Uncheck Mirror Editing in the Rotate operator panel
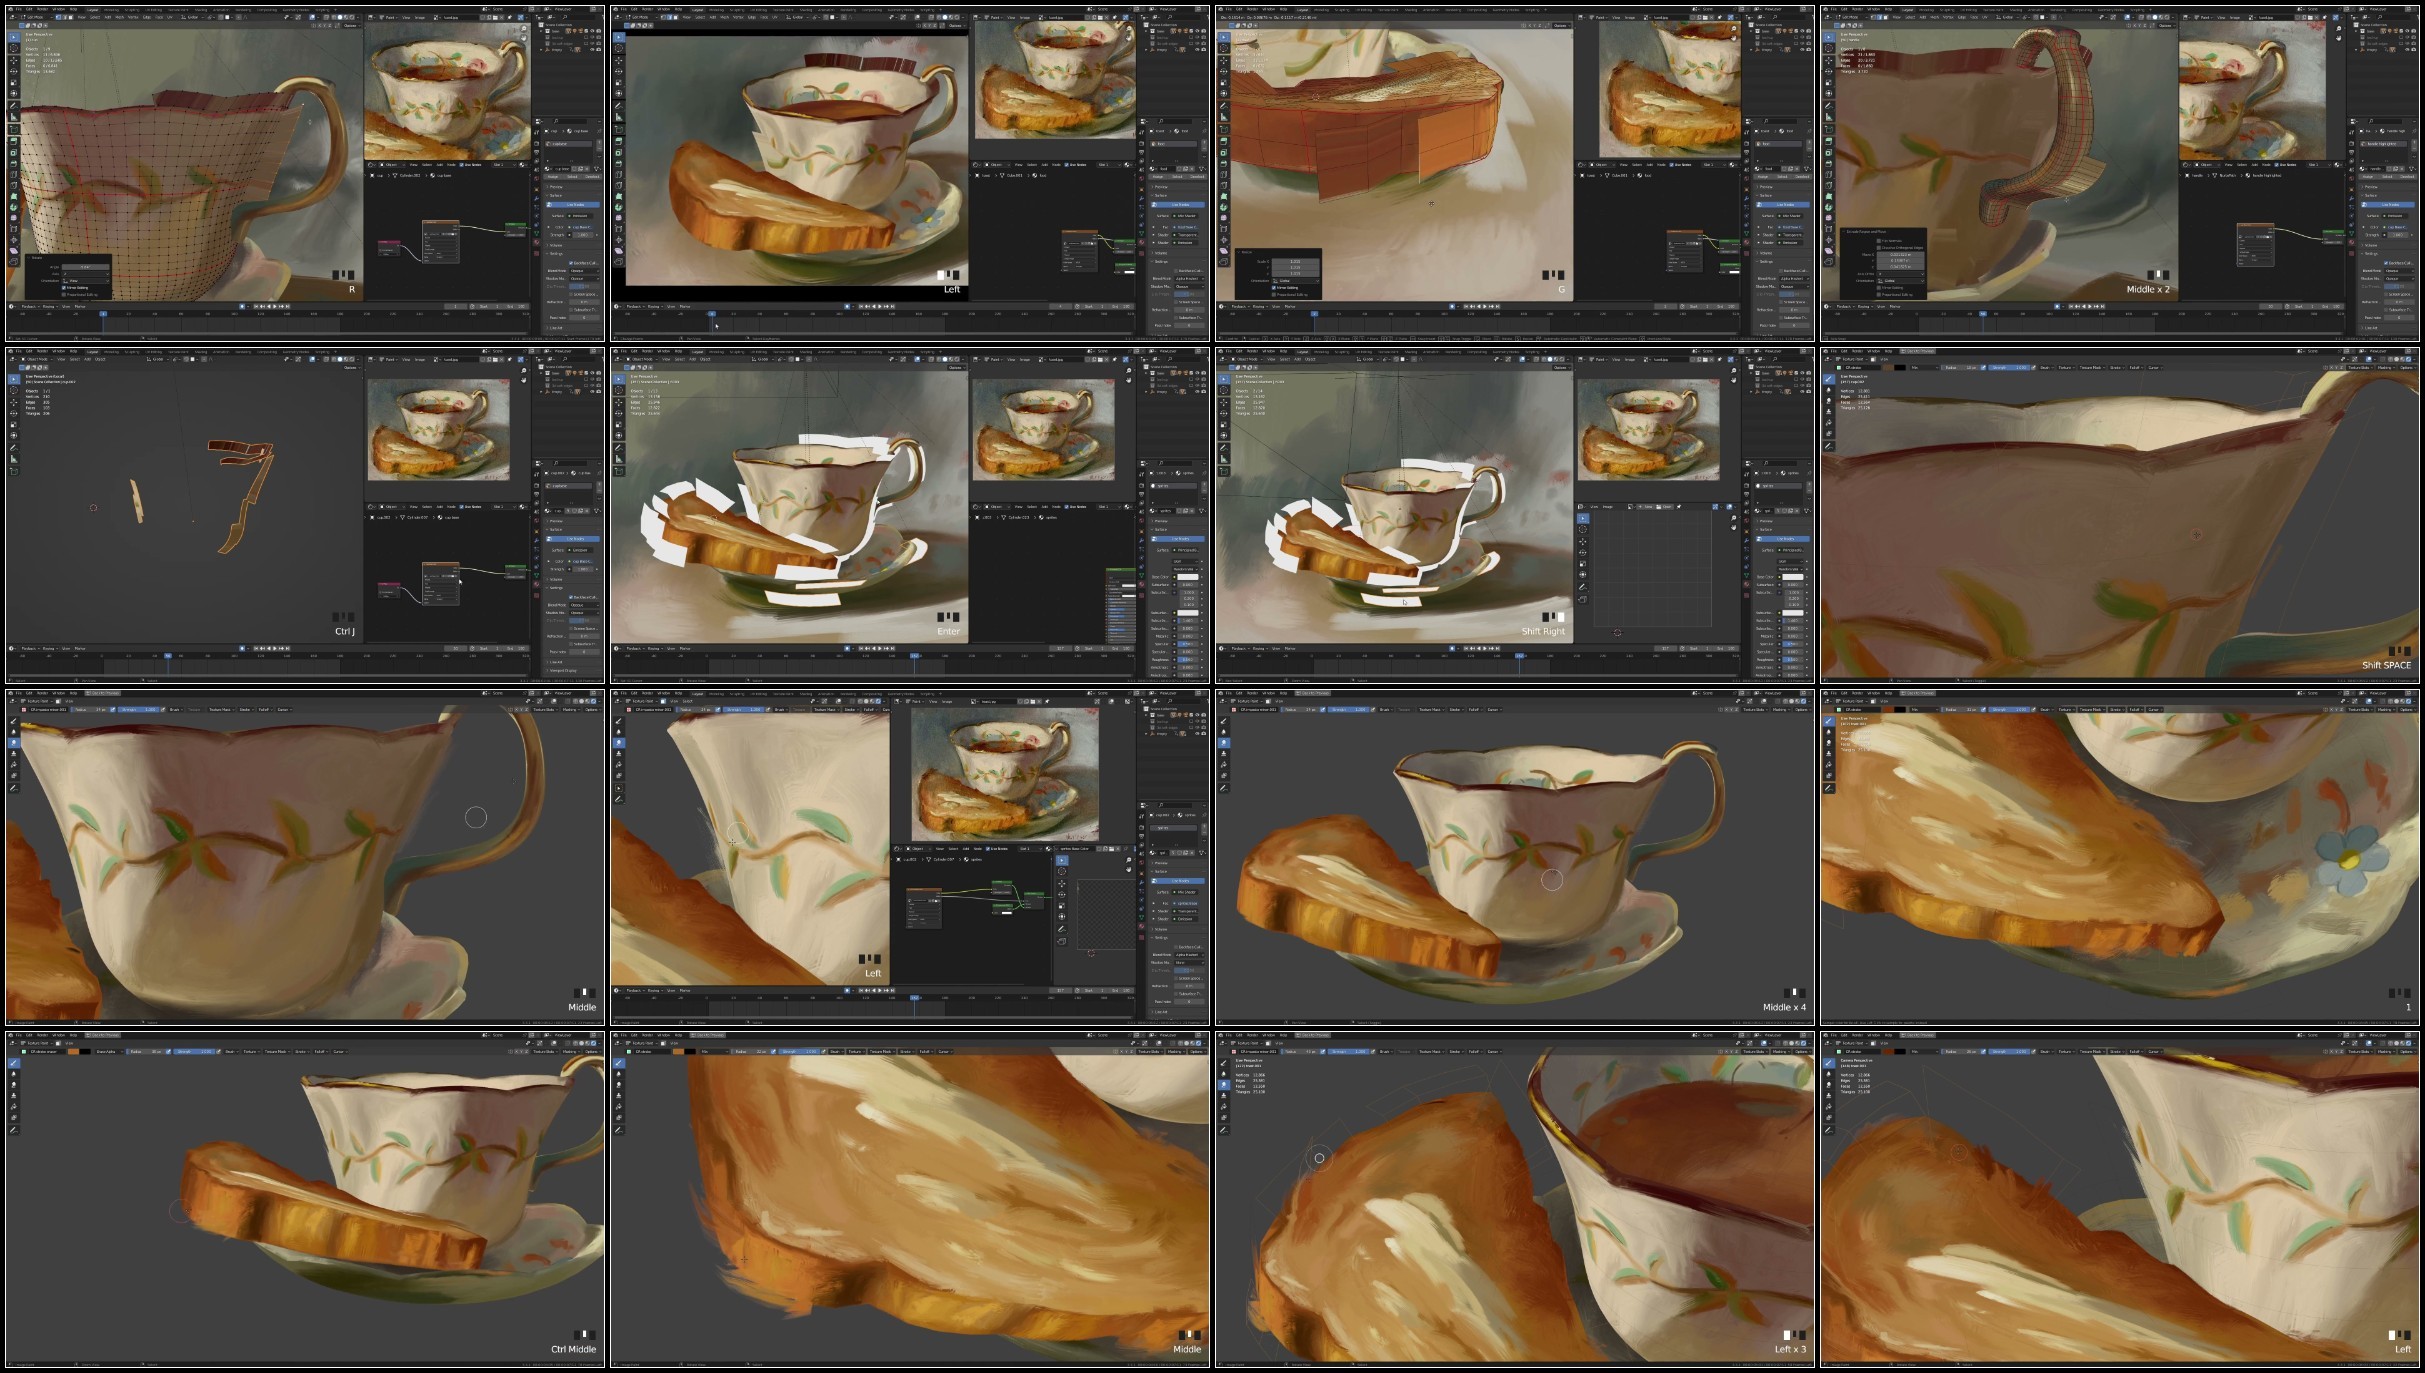2425x1373 pixels. click(x=64, y=287)
